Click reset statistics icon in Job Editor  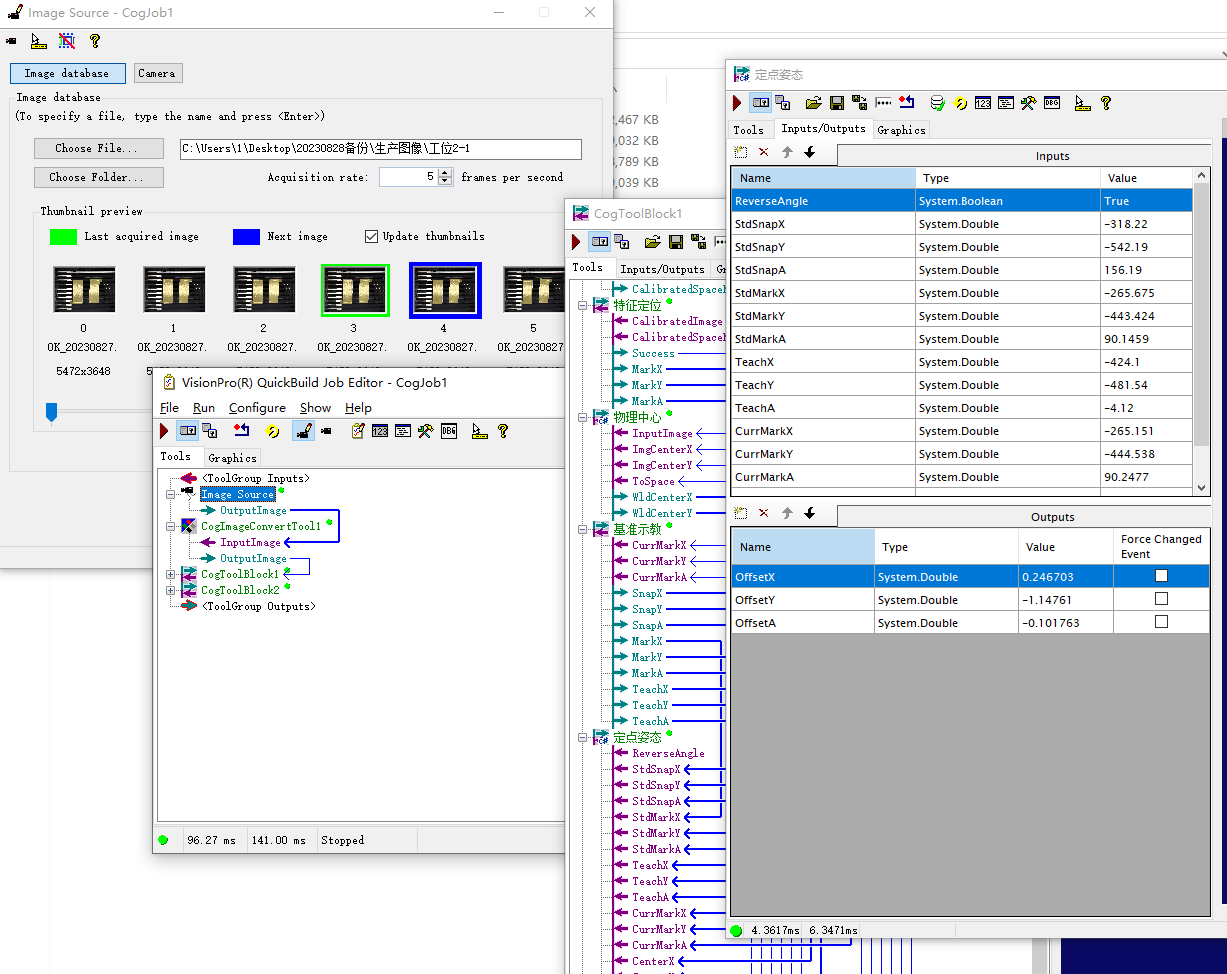241,431
